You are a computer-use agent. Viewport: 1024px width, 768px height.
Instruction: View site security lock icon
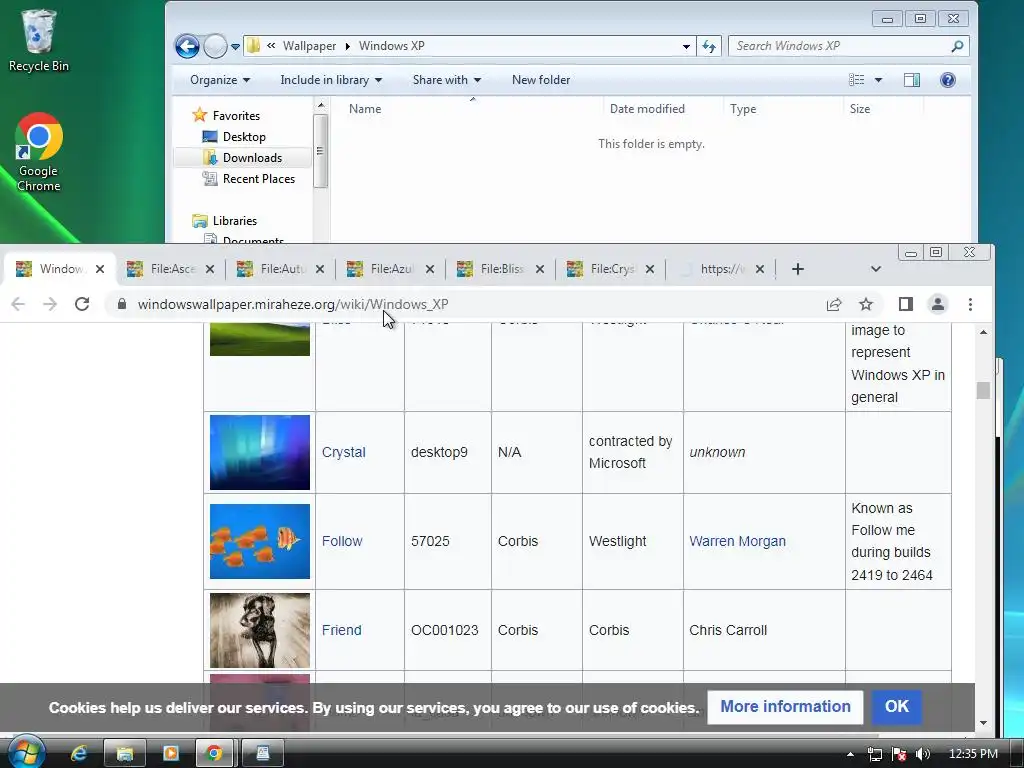121,304
